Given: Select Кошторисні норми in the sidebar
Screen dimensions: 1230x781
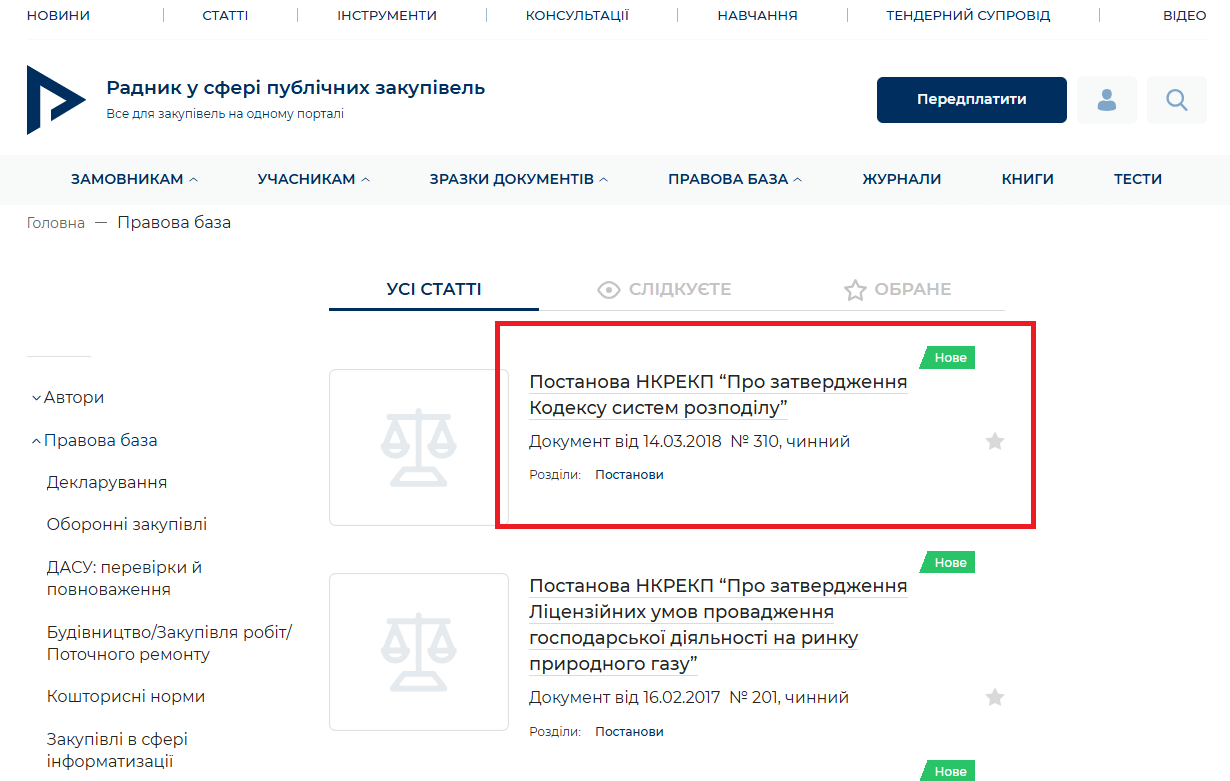Looking at the screenshot, I should pyautogui.click(x=126, y=696).
